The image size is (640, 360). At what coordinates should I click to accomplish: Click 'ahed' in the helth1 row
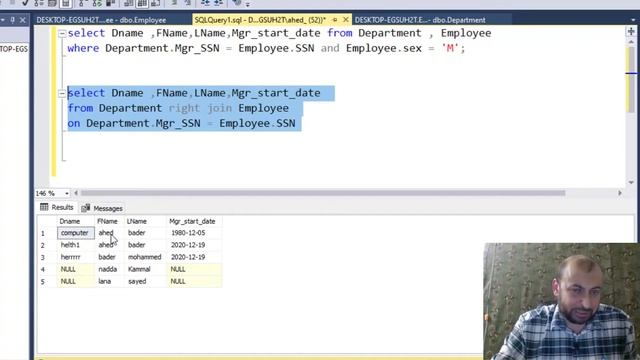(x=109, y=245)
